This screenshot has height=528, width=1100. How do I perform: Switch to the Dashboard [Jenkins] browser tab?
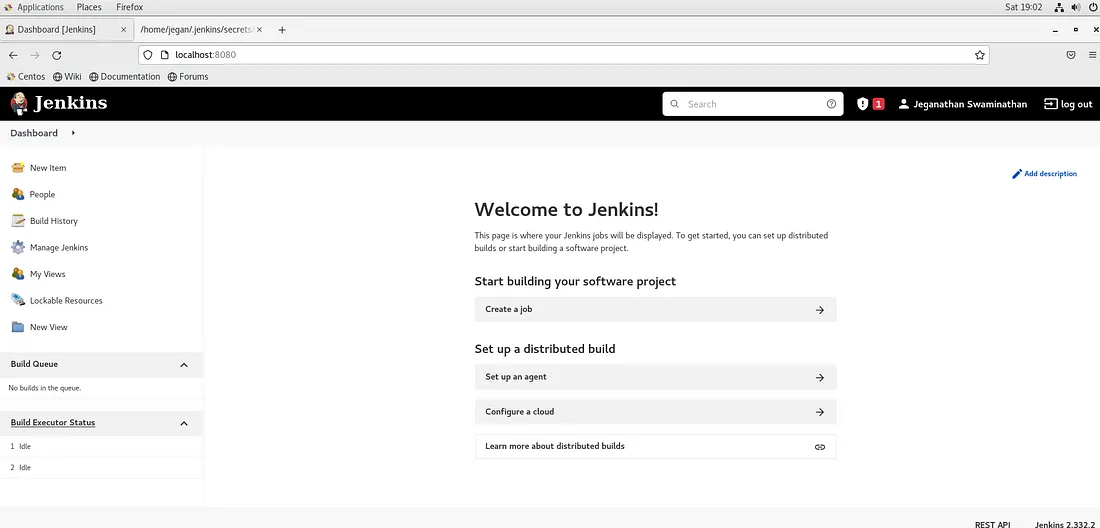click(x=66, y=29)
